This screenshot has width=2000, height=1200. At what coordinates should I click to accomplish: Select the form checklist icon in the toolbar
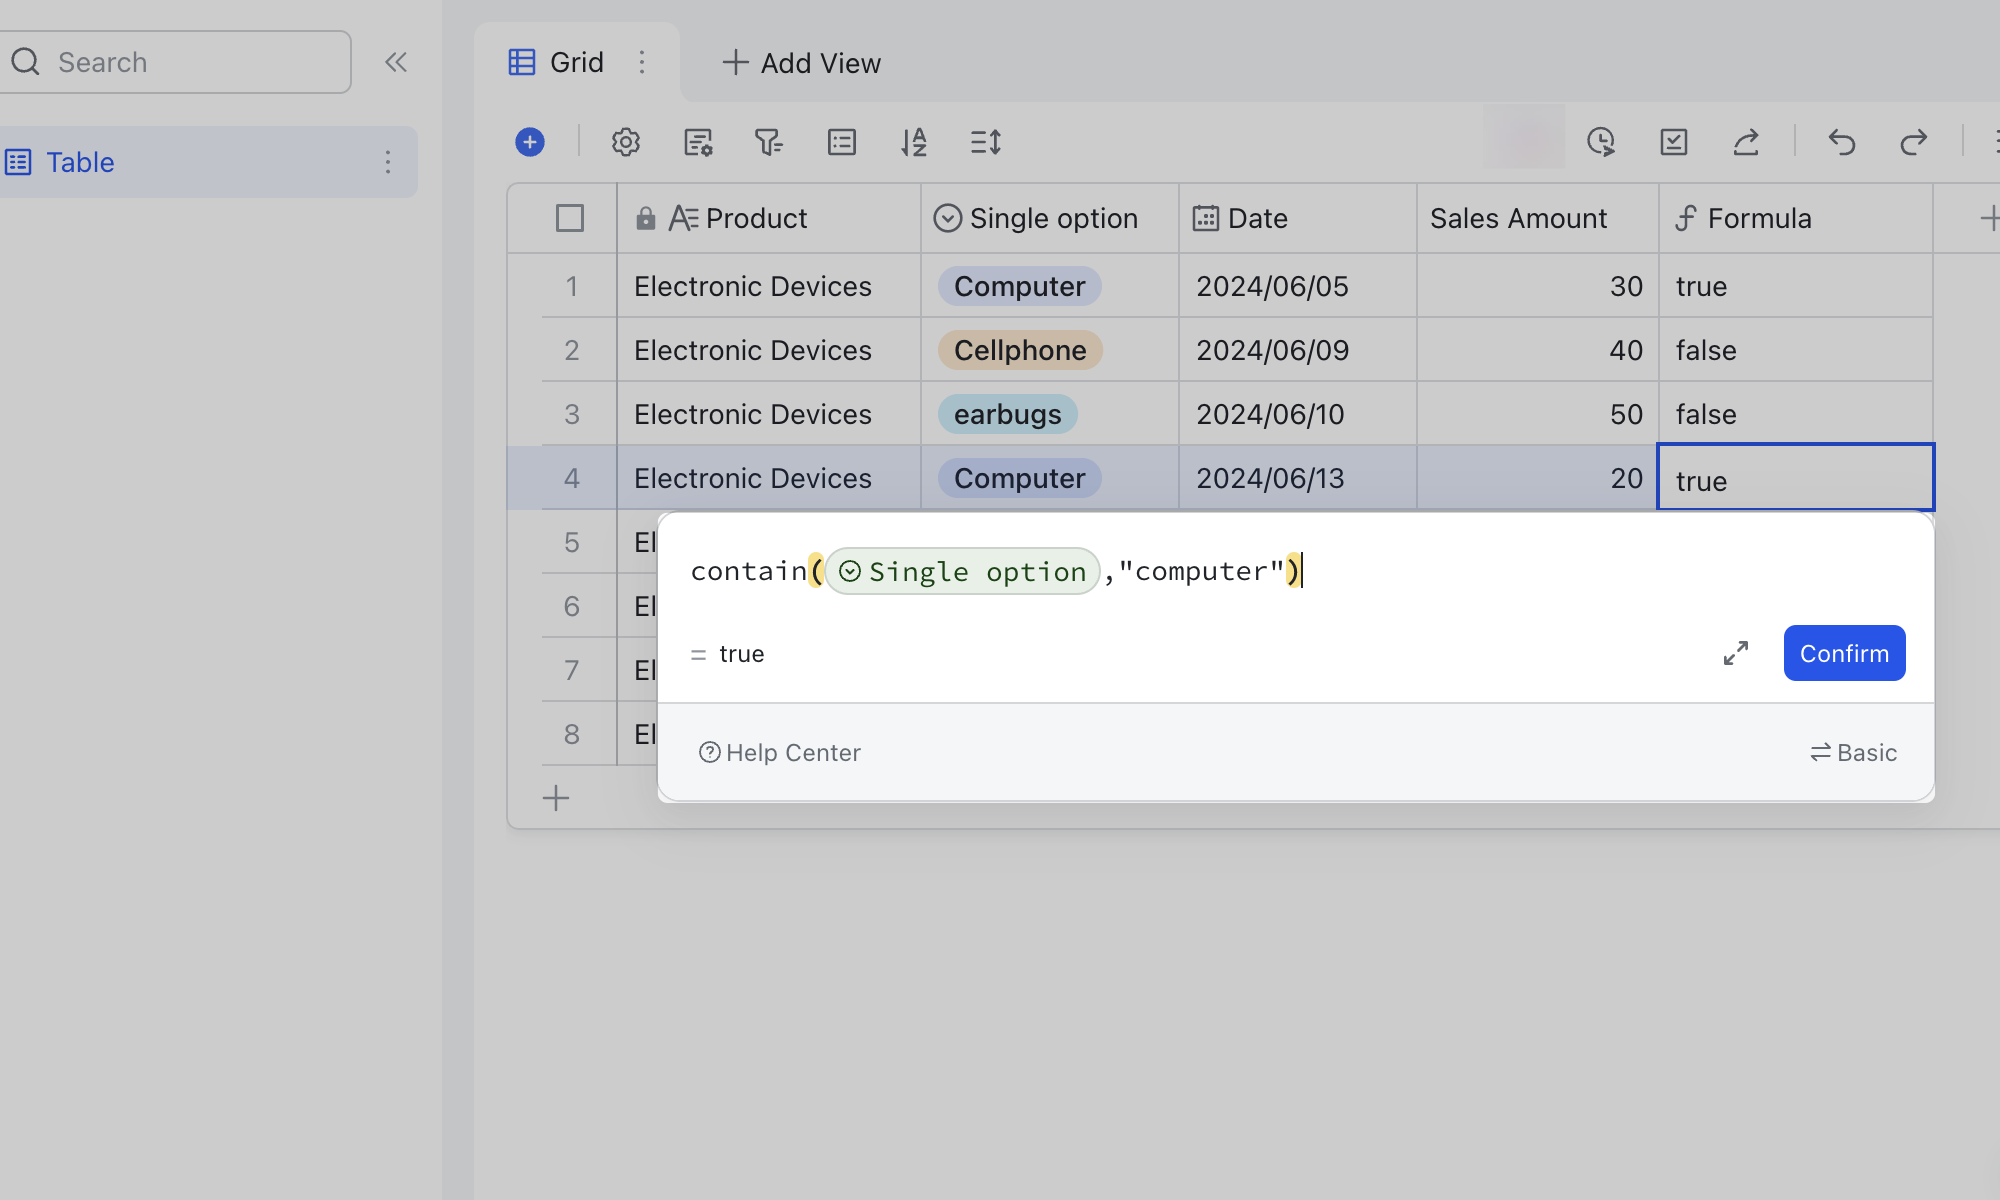pyautogui.click(x=1674, y=142)
